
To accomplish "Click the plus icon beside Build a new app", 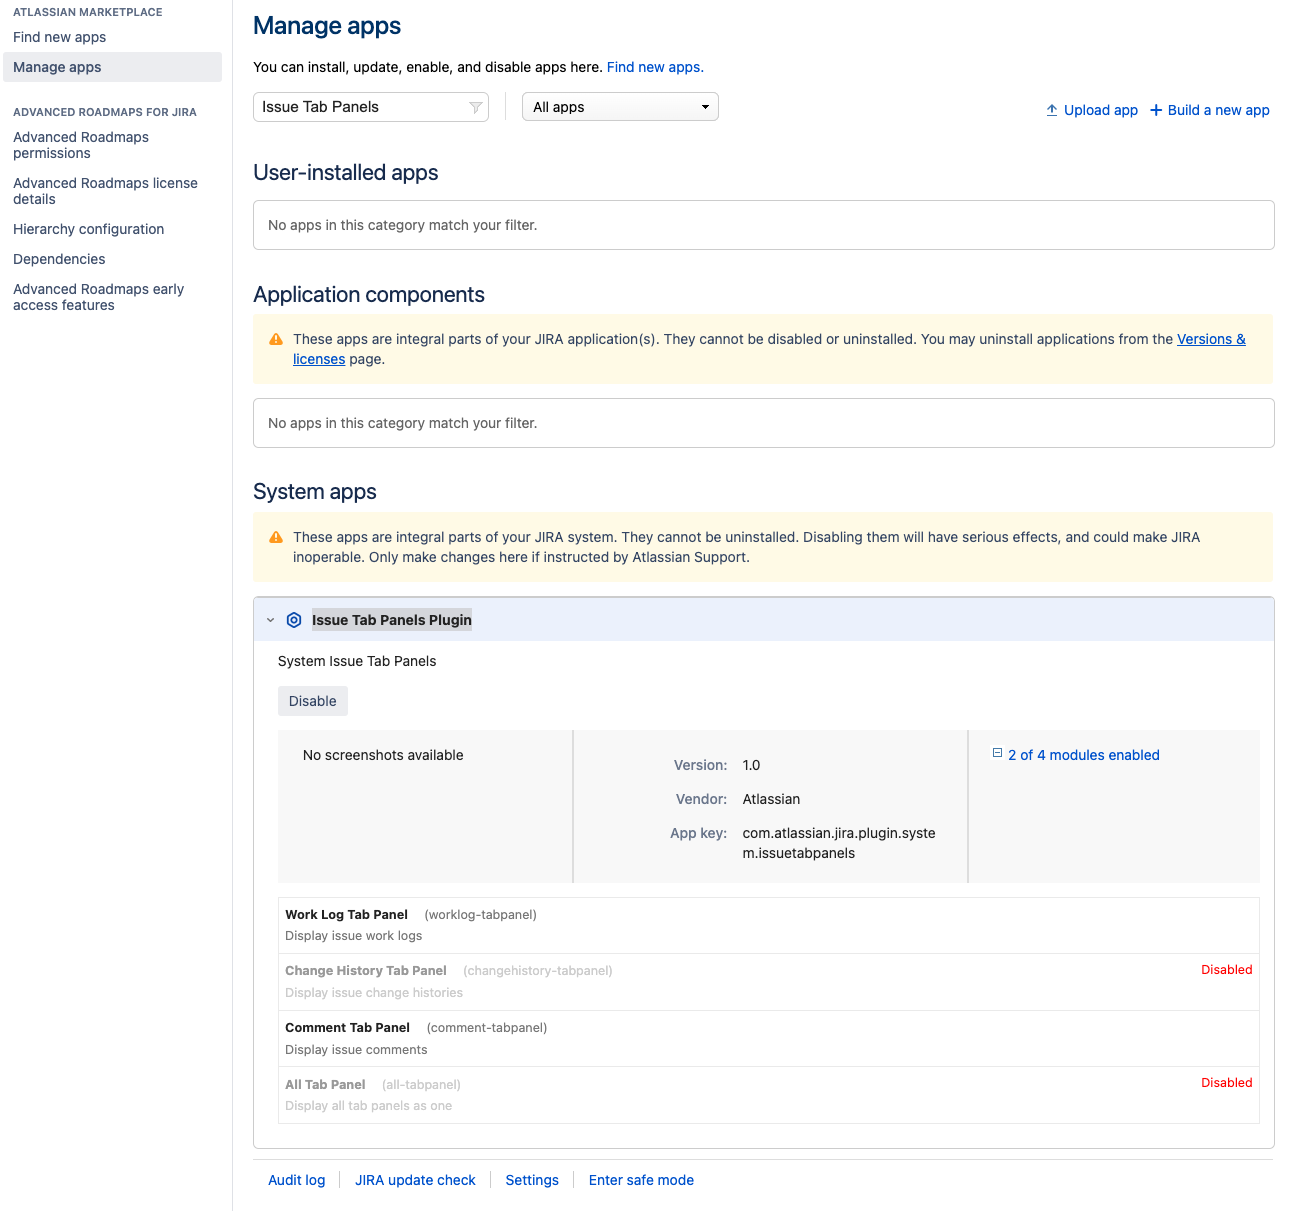I will 1156,110.
